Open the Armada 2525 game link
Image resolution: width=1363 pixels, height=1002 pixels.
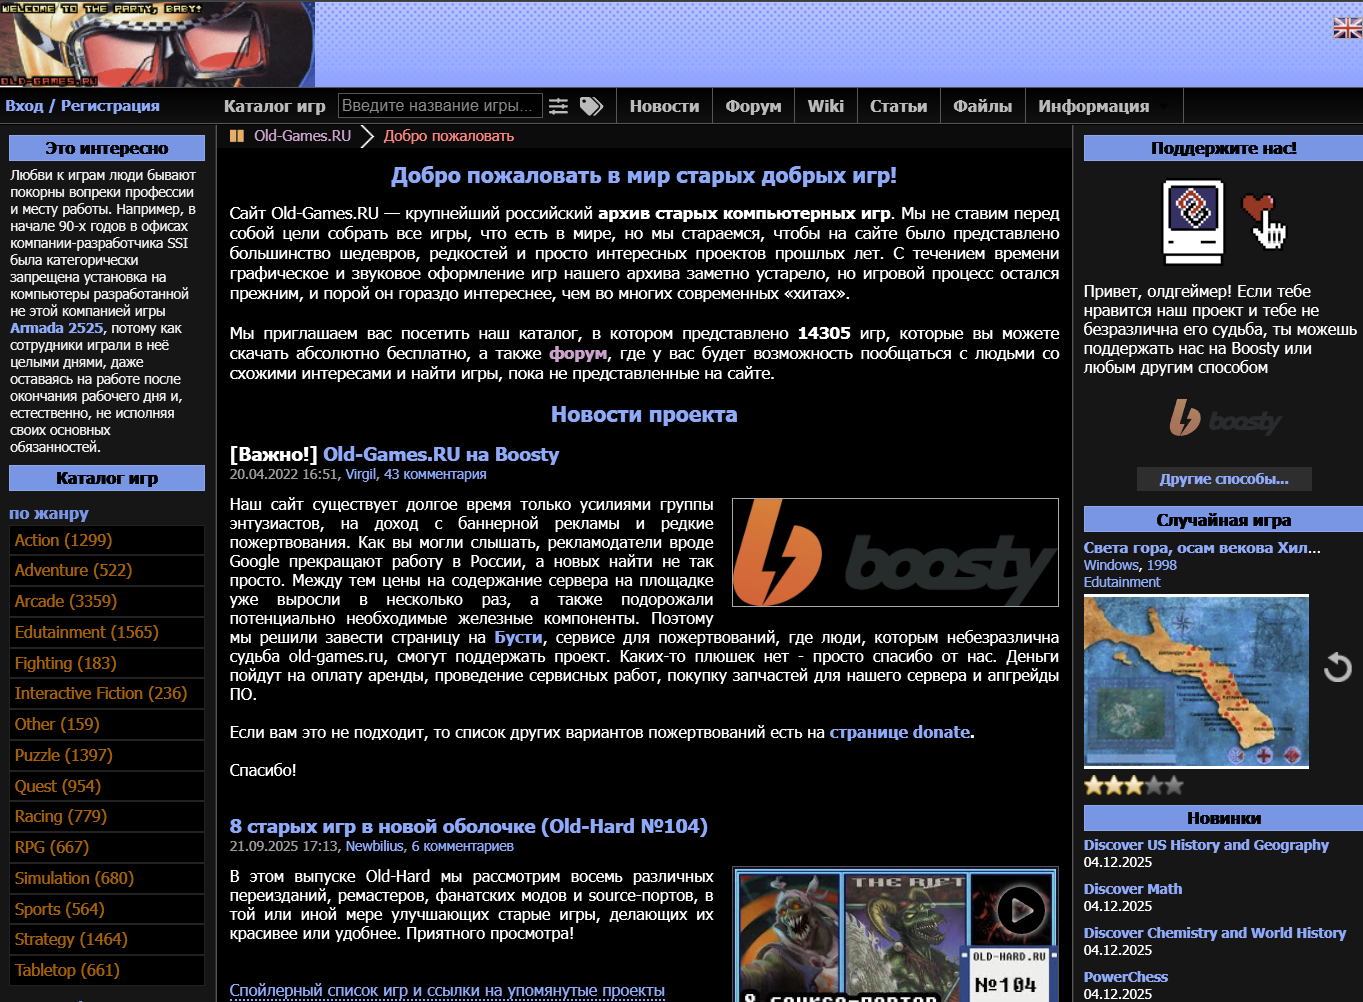tap(56, 328)
